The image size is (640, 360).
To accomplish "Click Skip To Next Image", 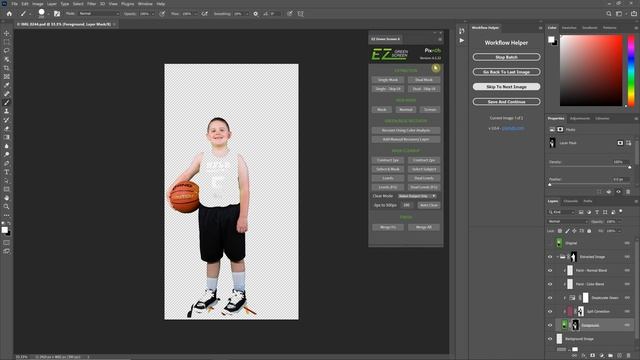I will point(507,87).
